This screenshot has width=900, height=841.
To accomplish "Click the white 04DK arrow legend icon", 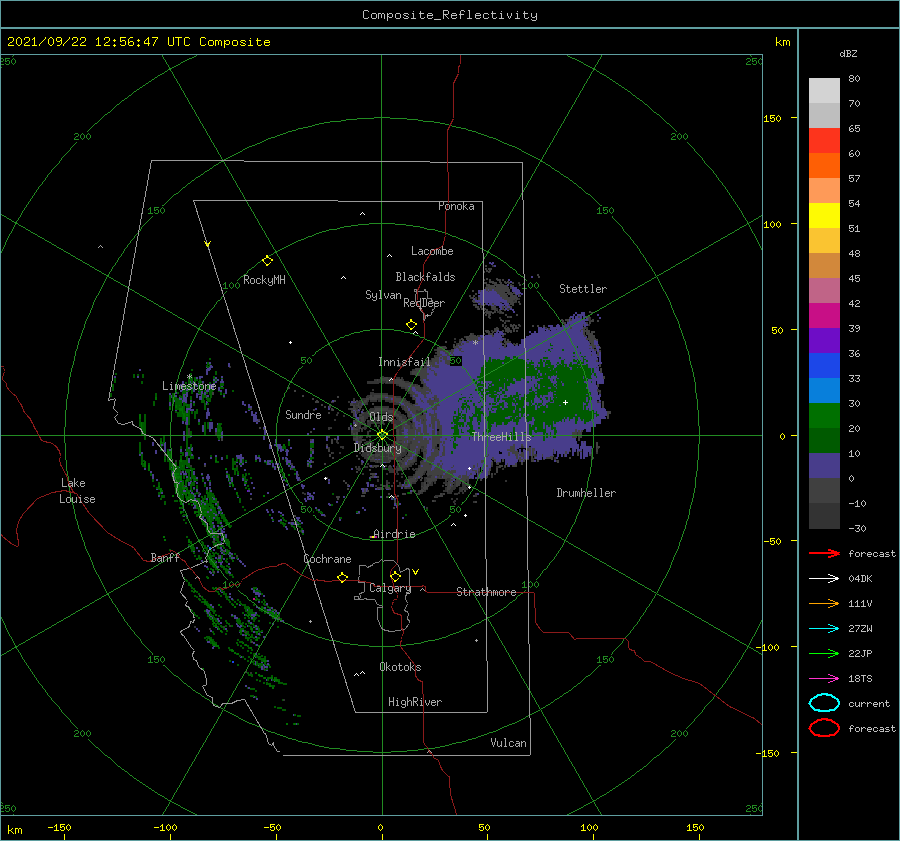I will [x=824, y=578].
